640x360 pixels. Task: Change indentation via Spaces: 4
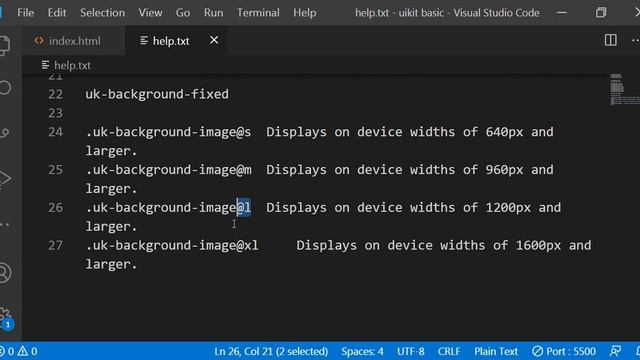click(x=362, y=351)
